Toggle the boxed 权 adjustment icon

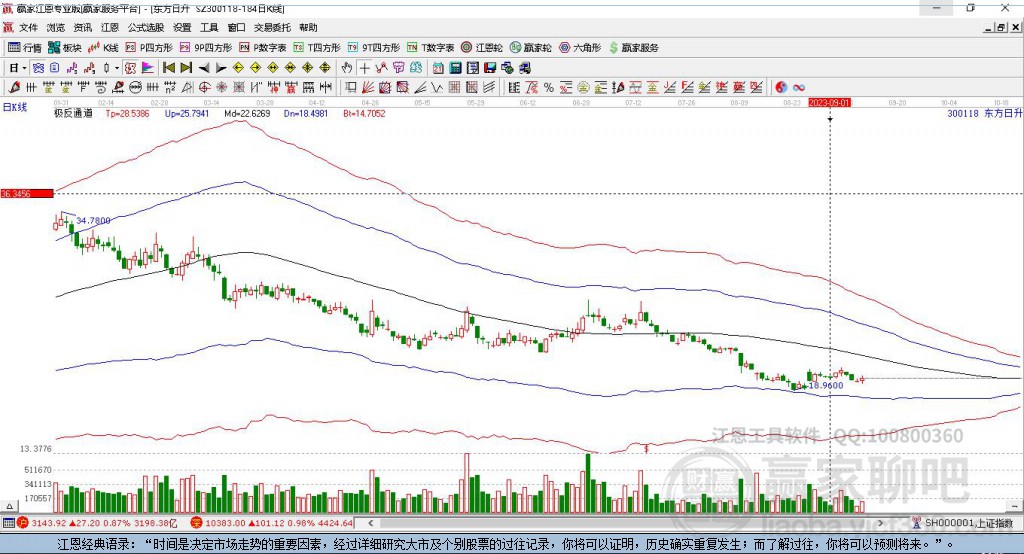tap(131, 67)
